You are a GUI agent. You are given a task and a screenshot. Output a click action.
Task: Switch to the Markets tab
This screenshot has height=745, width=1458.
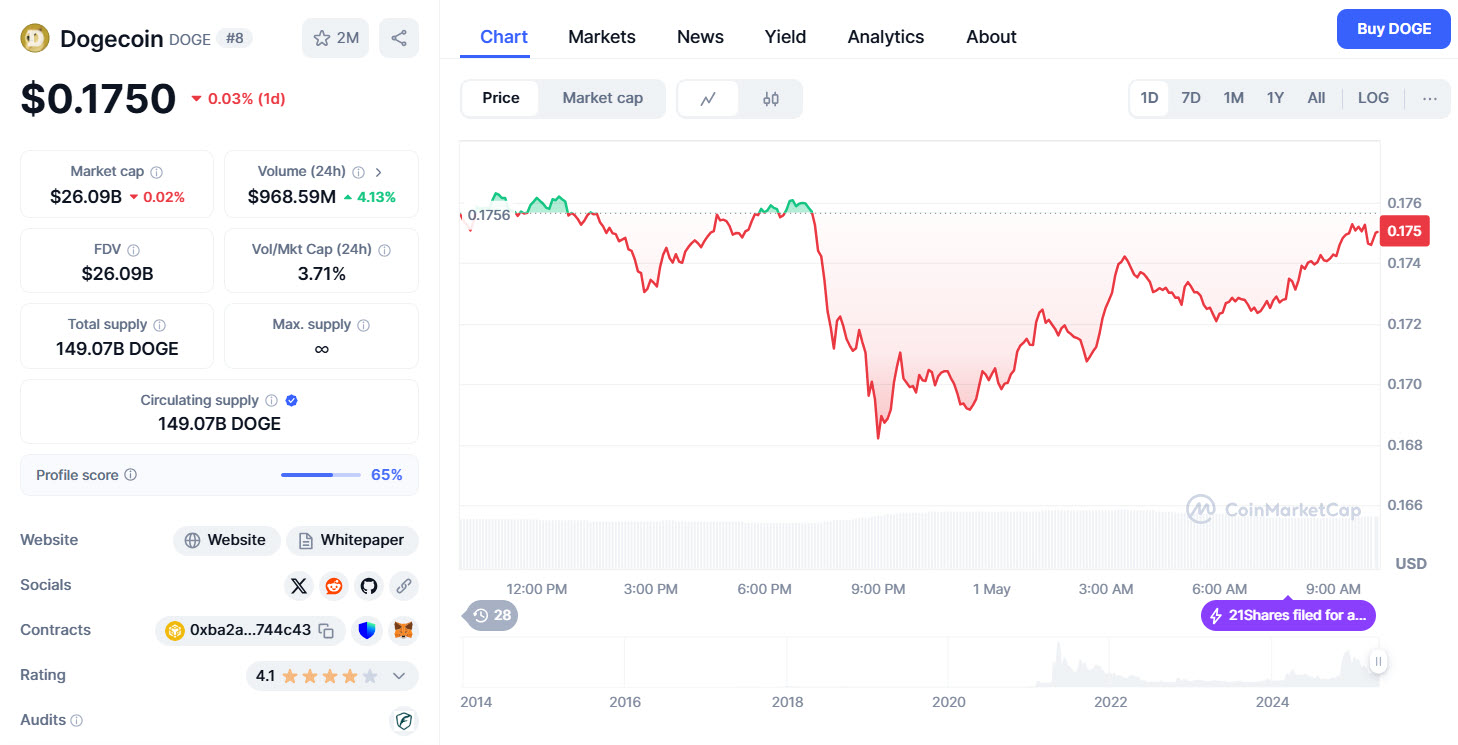(x=601, y=36)
